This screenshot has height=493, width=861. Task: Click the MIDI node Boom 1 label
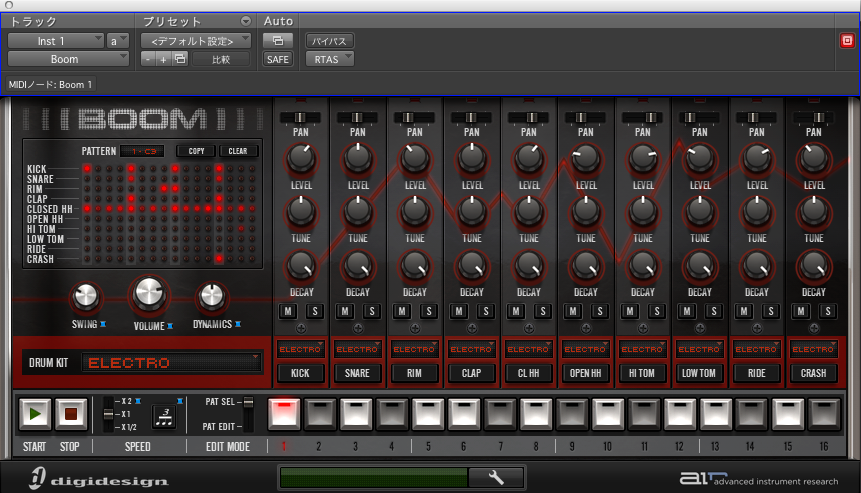tap(51, 85)
